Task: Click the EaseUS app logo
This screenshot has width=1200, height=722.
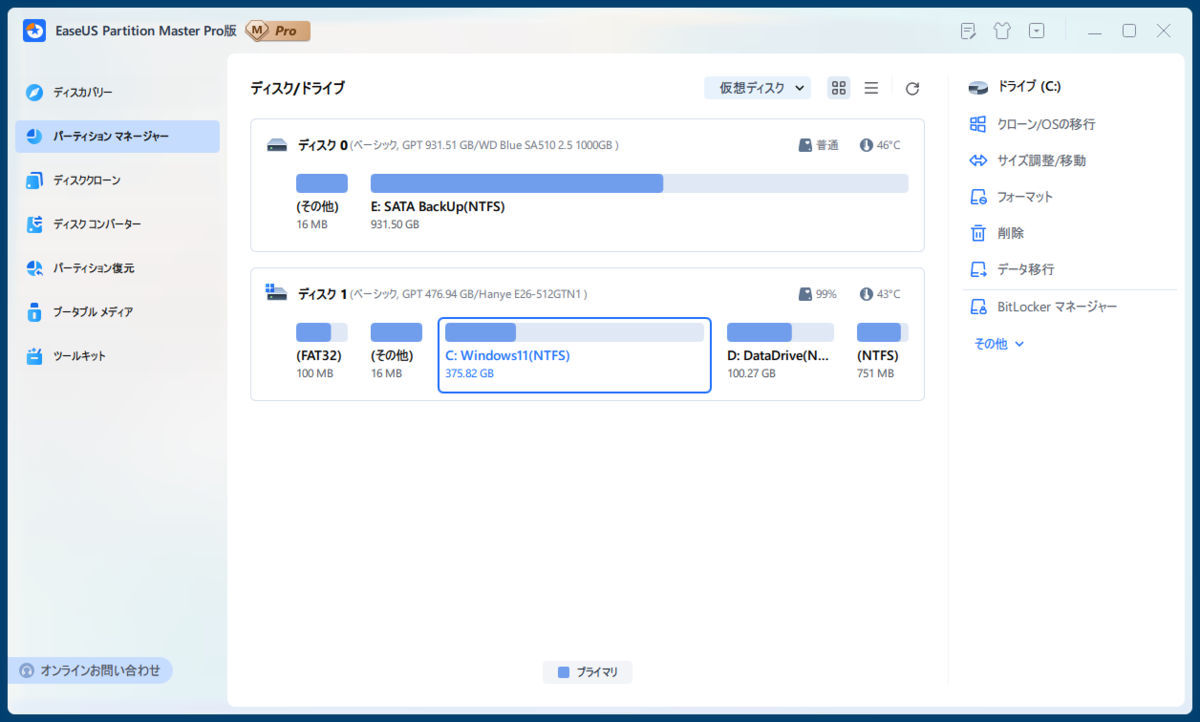Action: coord(34,31)
